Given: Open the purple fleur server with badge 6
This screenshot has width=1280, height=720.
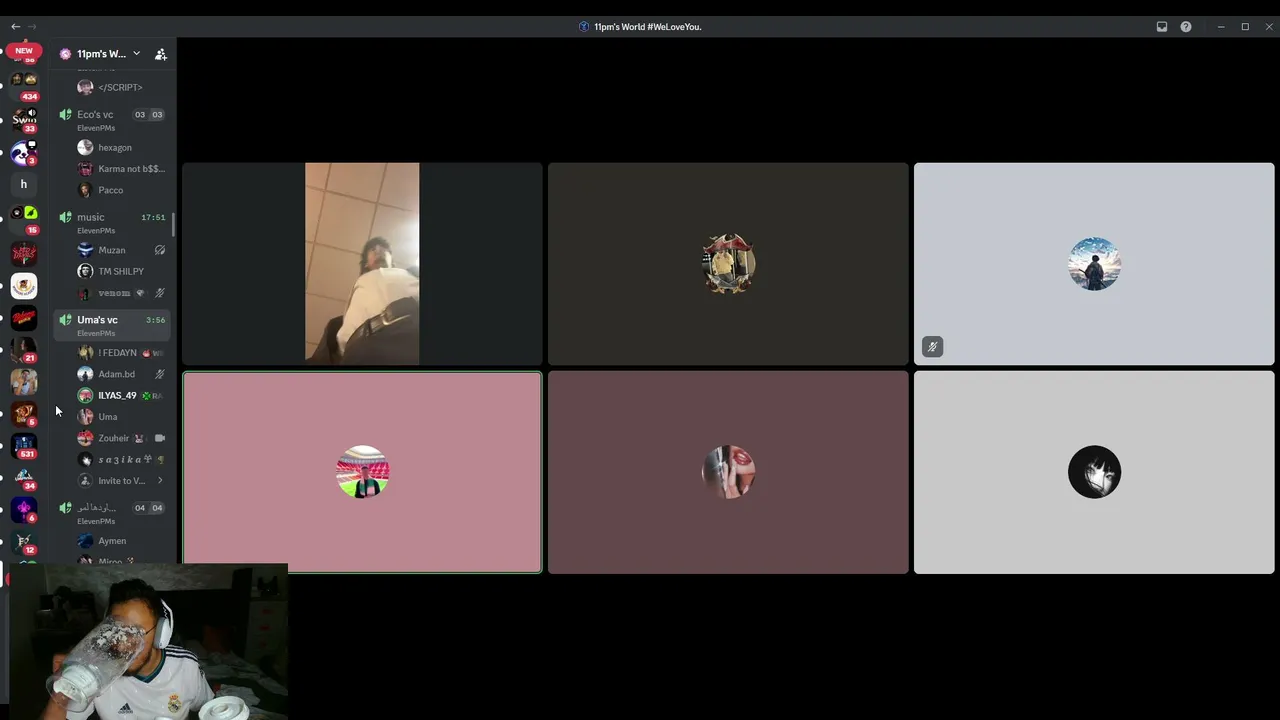Looking at the screenshot, I should click(24, 510).
